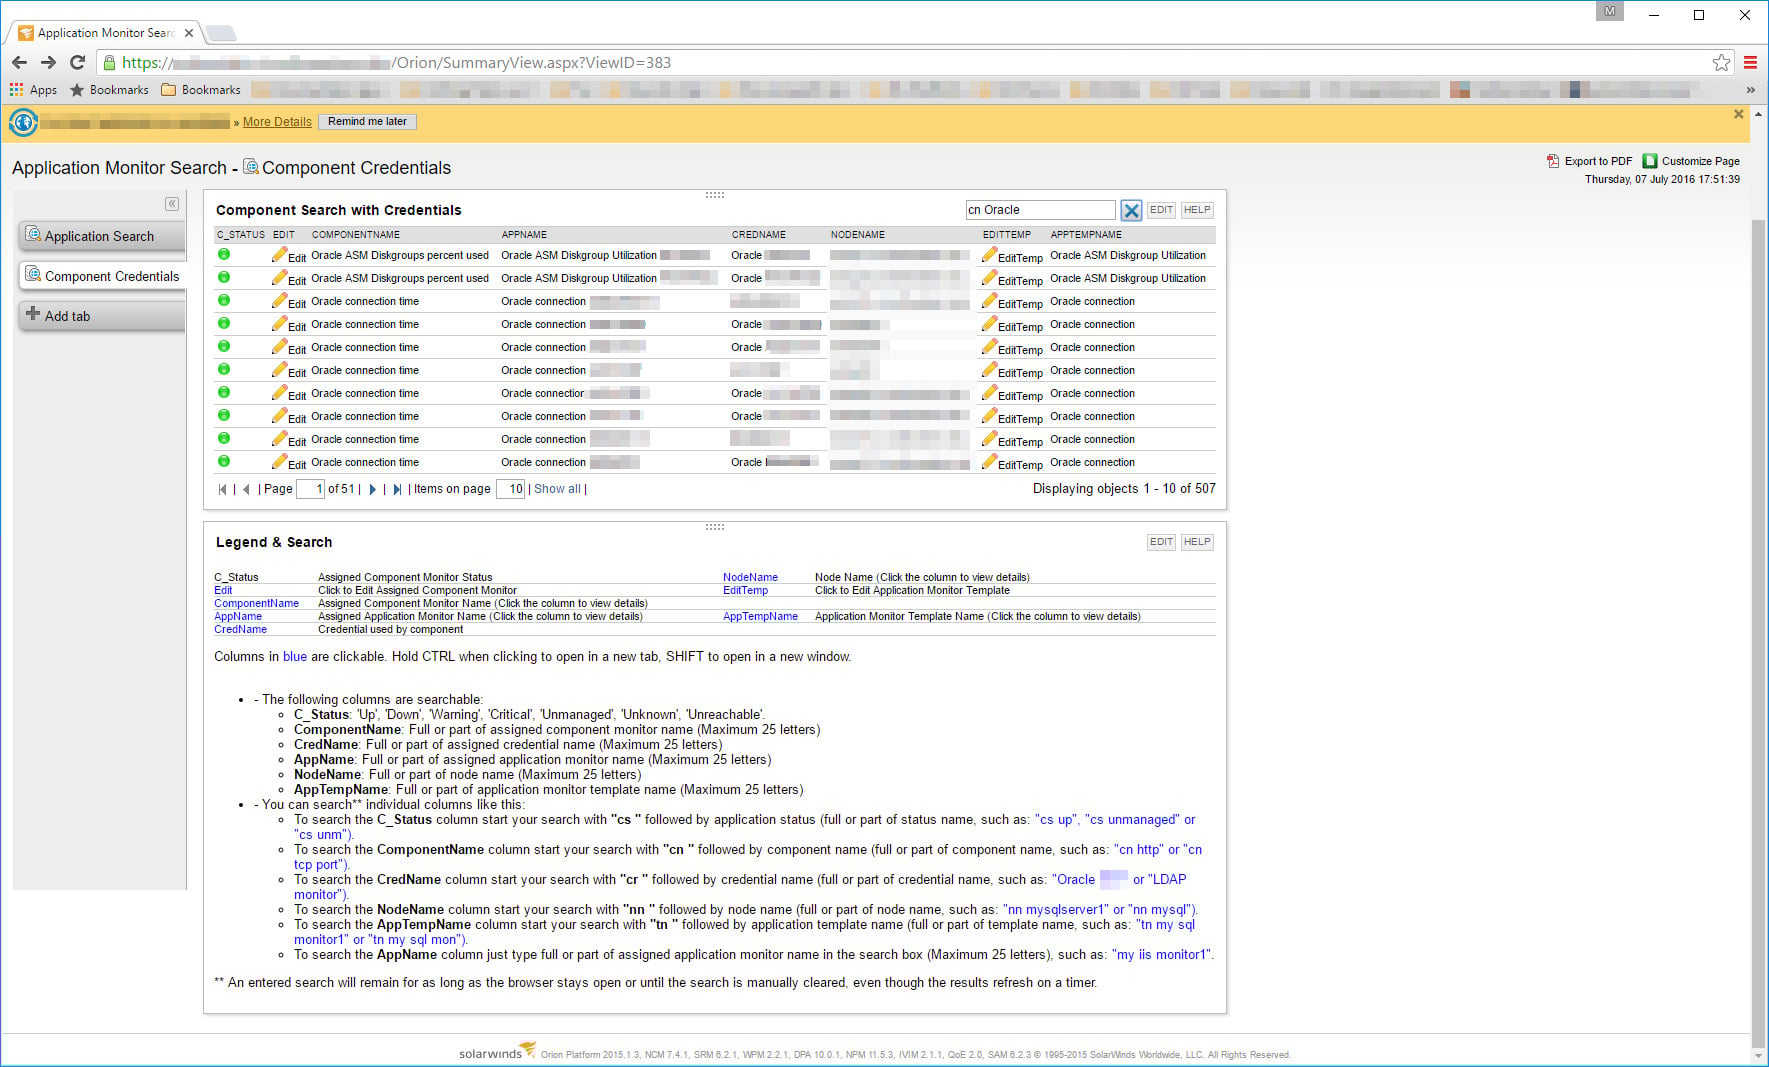1769x1067 pixels.
Task: Open the Oracle ASM Diskgroup Utilization template link
Action: (1126, 255)
